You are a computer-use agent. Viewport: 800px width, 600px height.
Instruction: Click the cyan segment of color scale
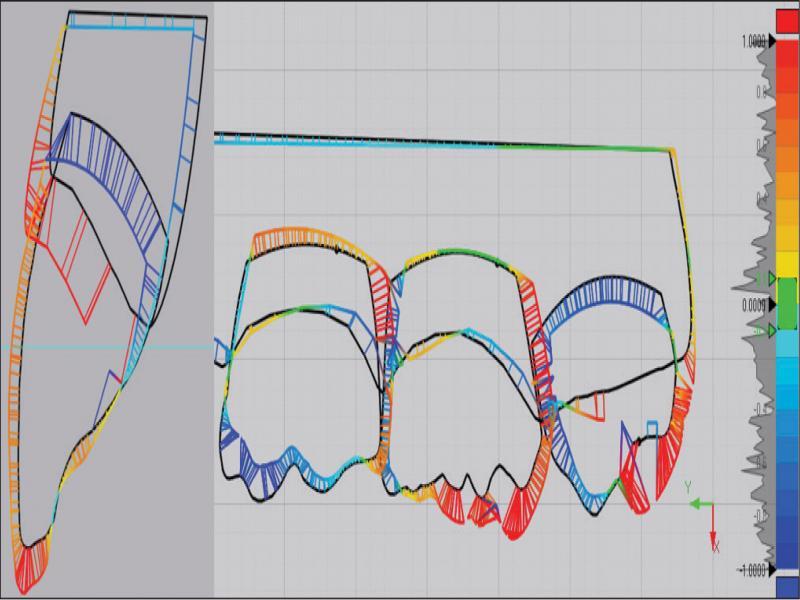click(787, 346)
